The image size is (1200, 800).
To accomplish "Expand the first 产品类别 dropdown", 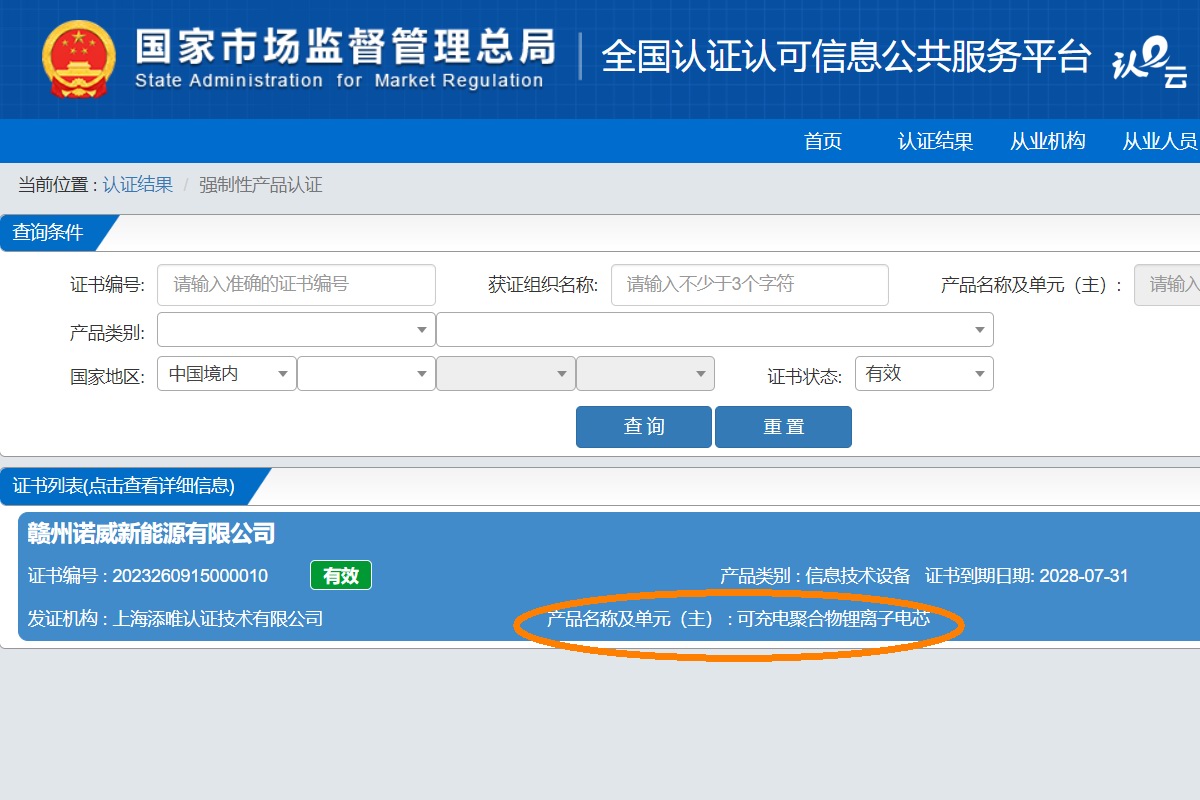I will 296,330.
